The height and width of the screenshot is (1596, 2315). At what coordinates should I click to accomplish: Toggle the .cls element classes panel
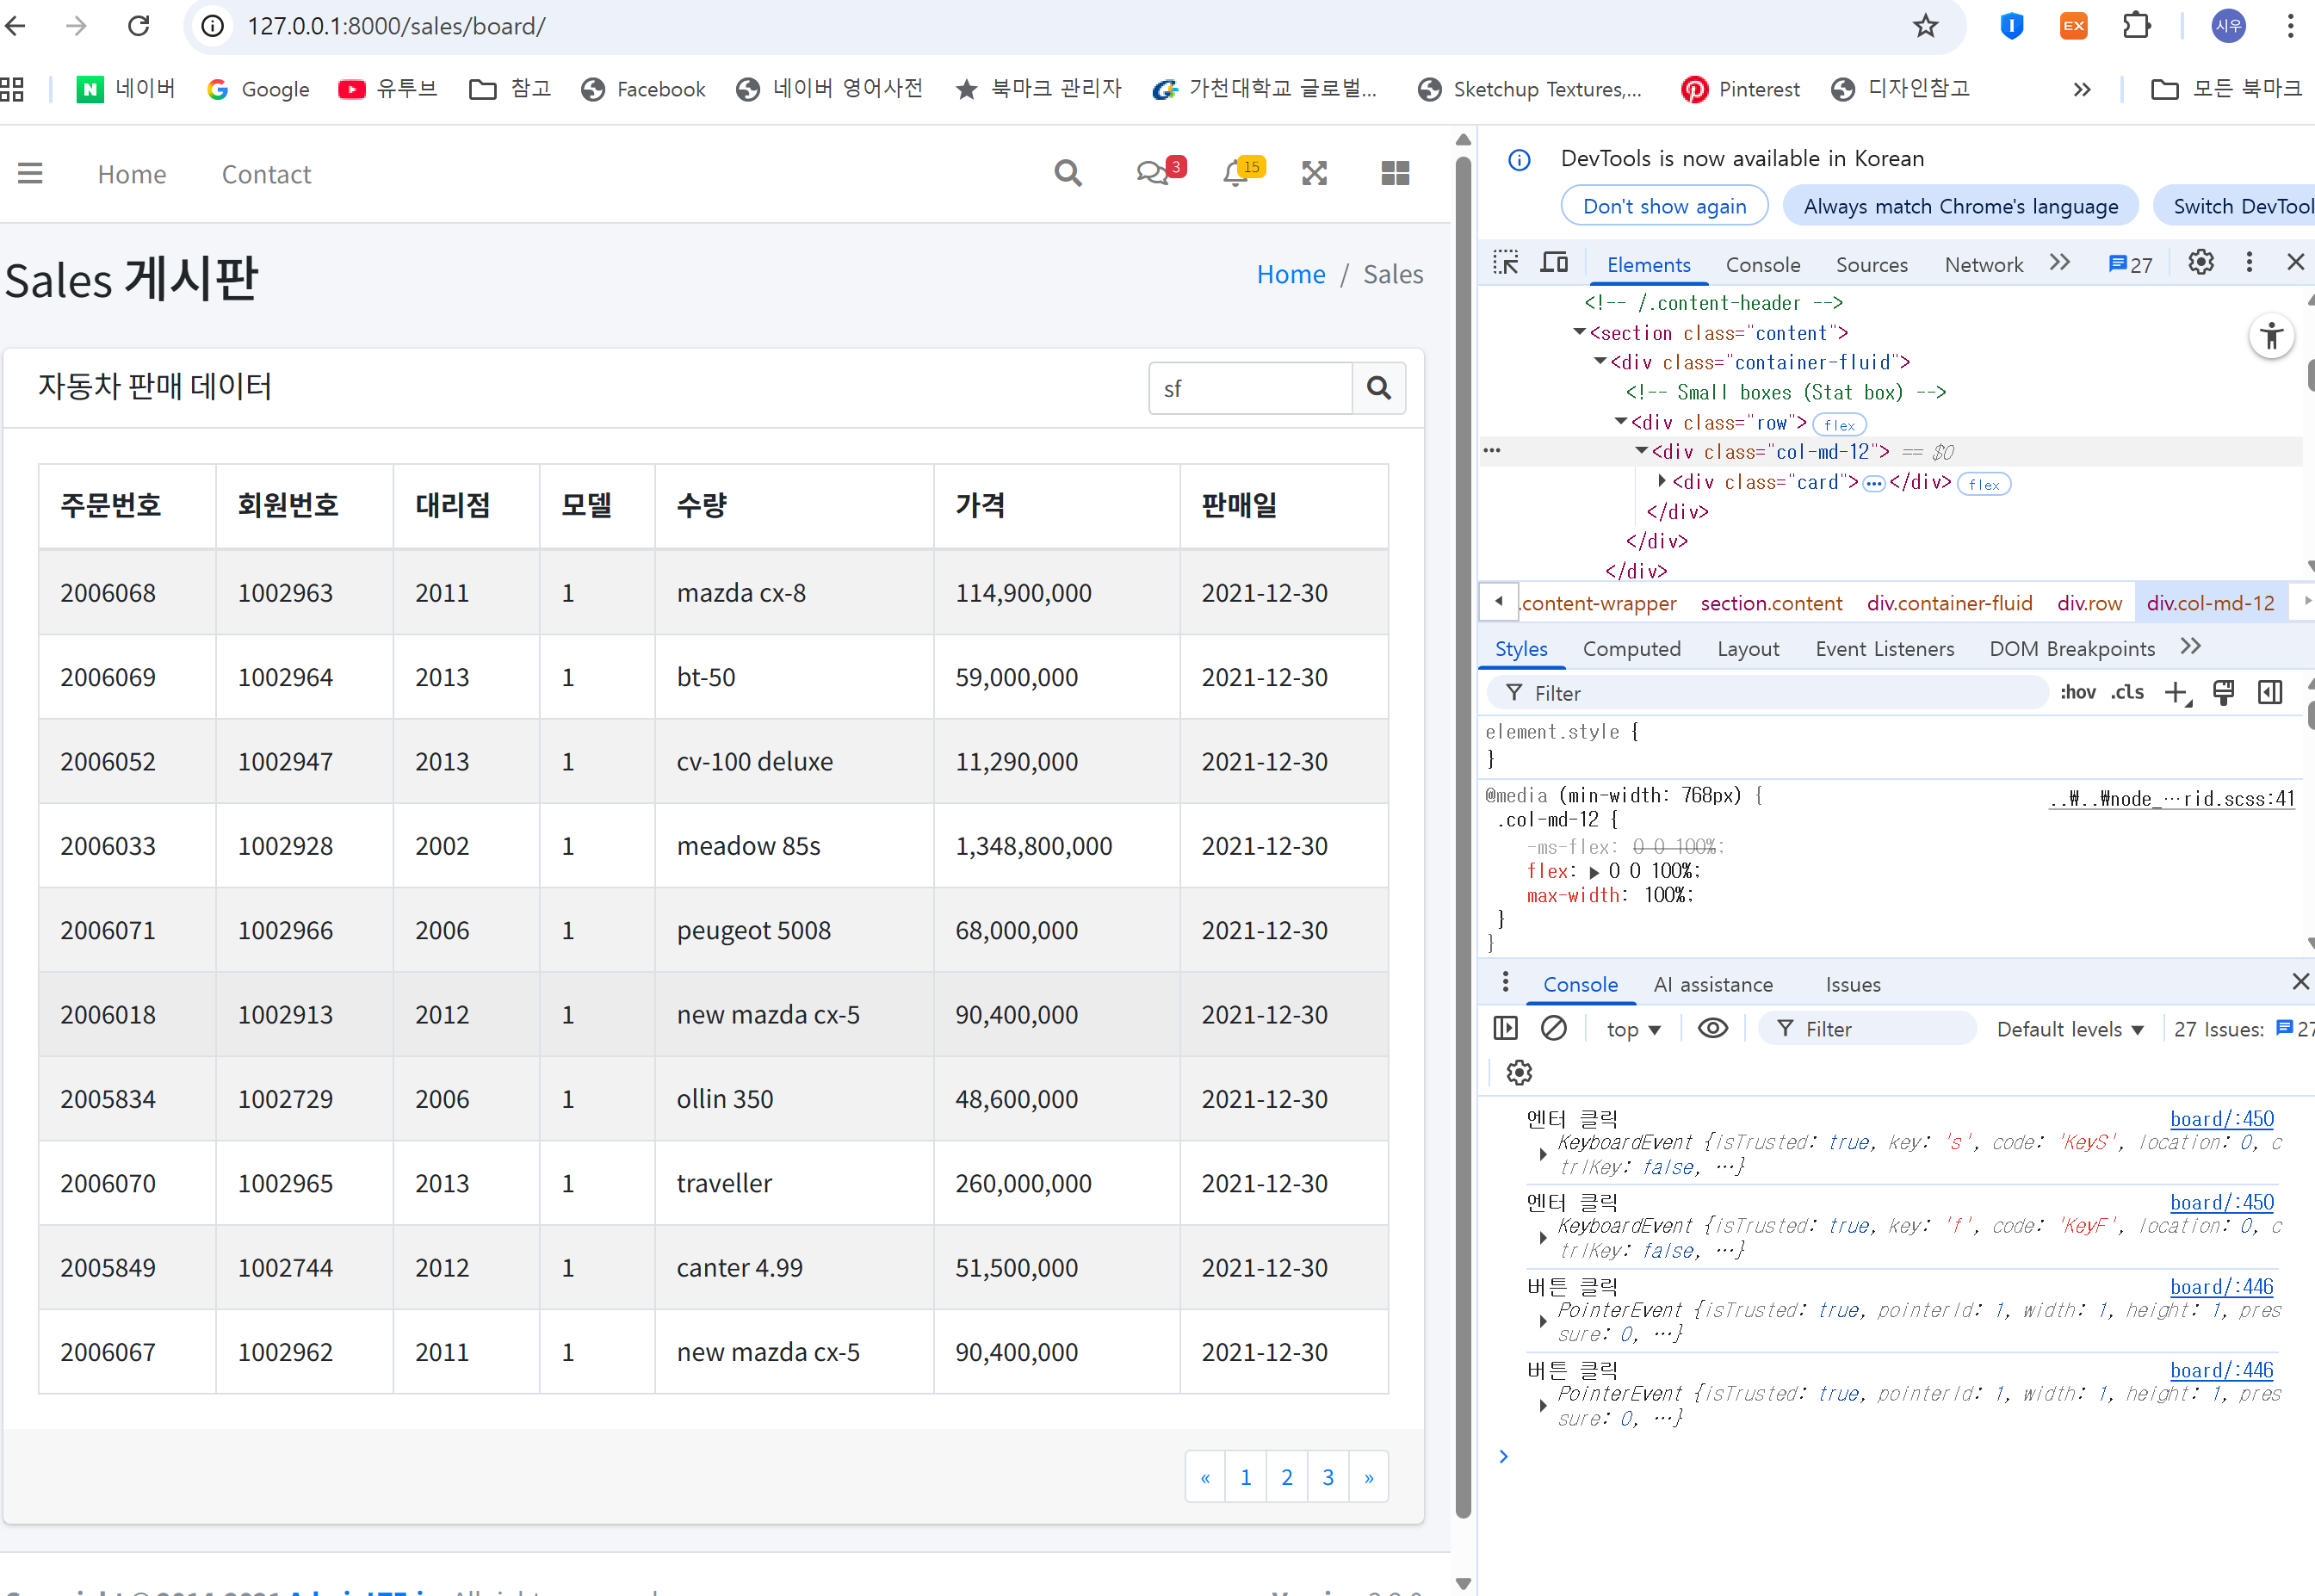coord(2127,692)
